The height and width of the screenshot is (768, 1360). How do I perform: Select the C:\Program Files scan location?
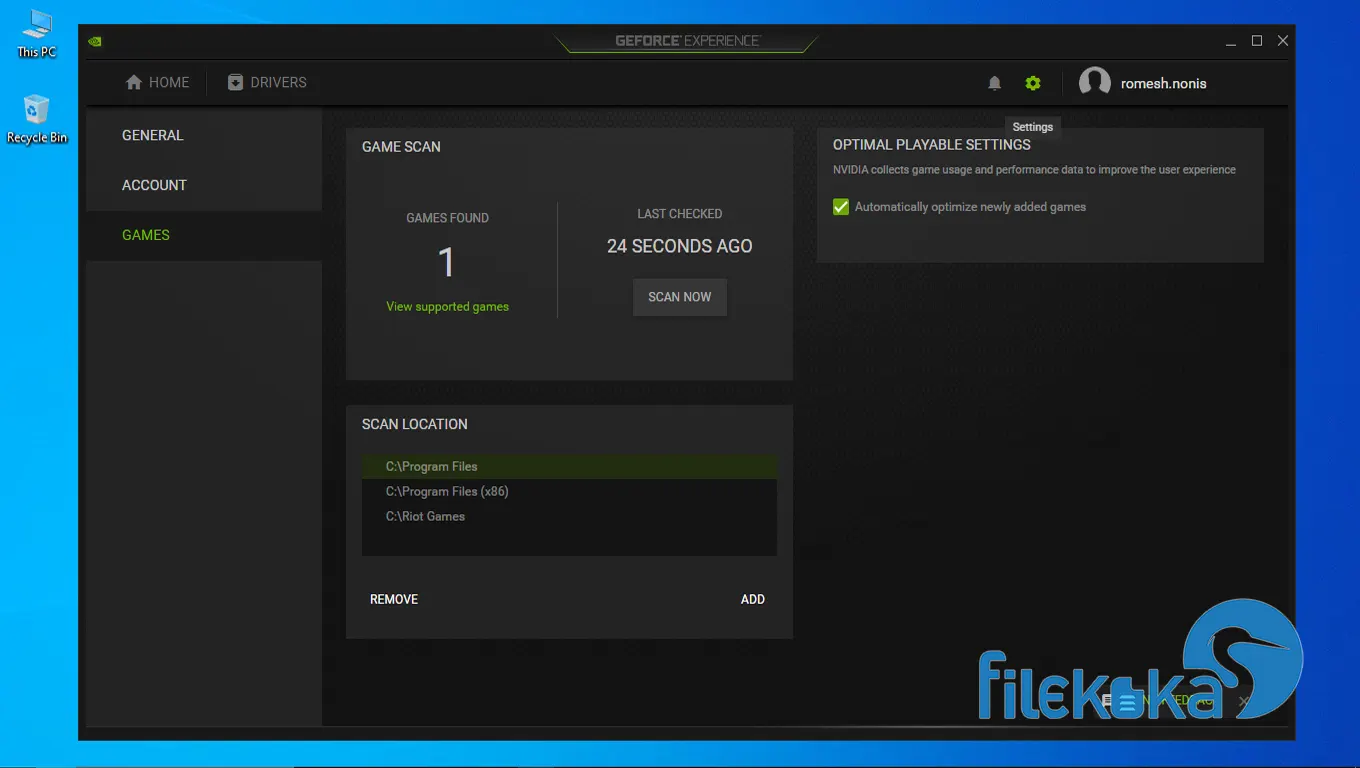[x=569, y=466]
